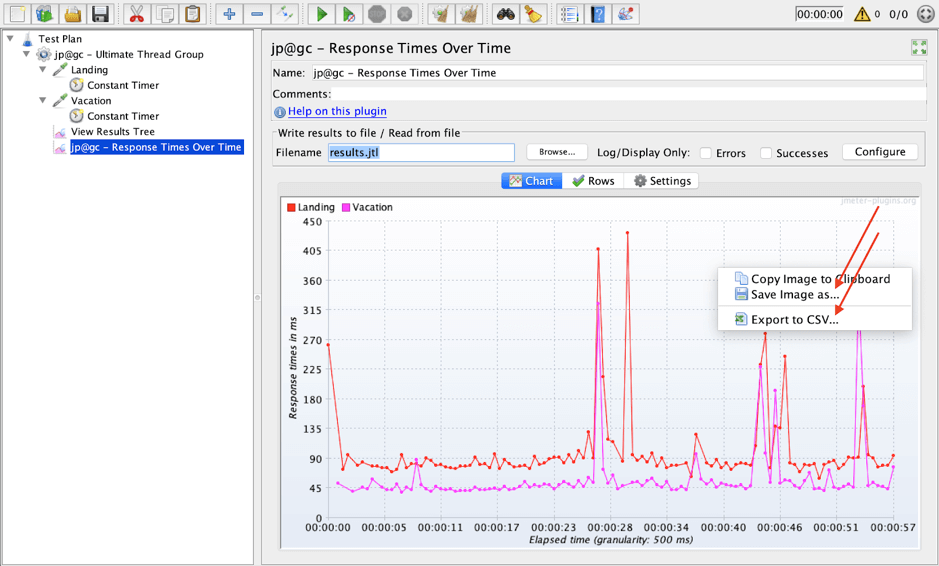
Task: Switch to the Rows tab
Action: [x=593, y=181]
